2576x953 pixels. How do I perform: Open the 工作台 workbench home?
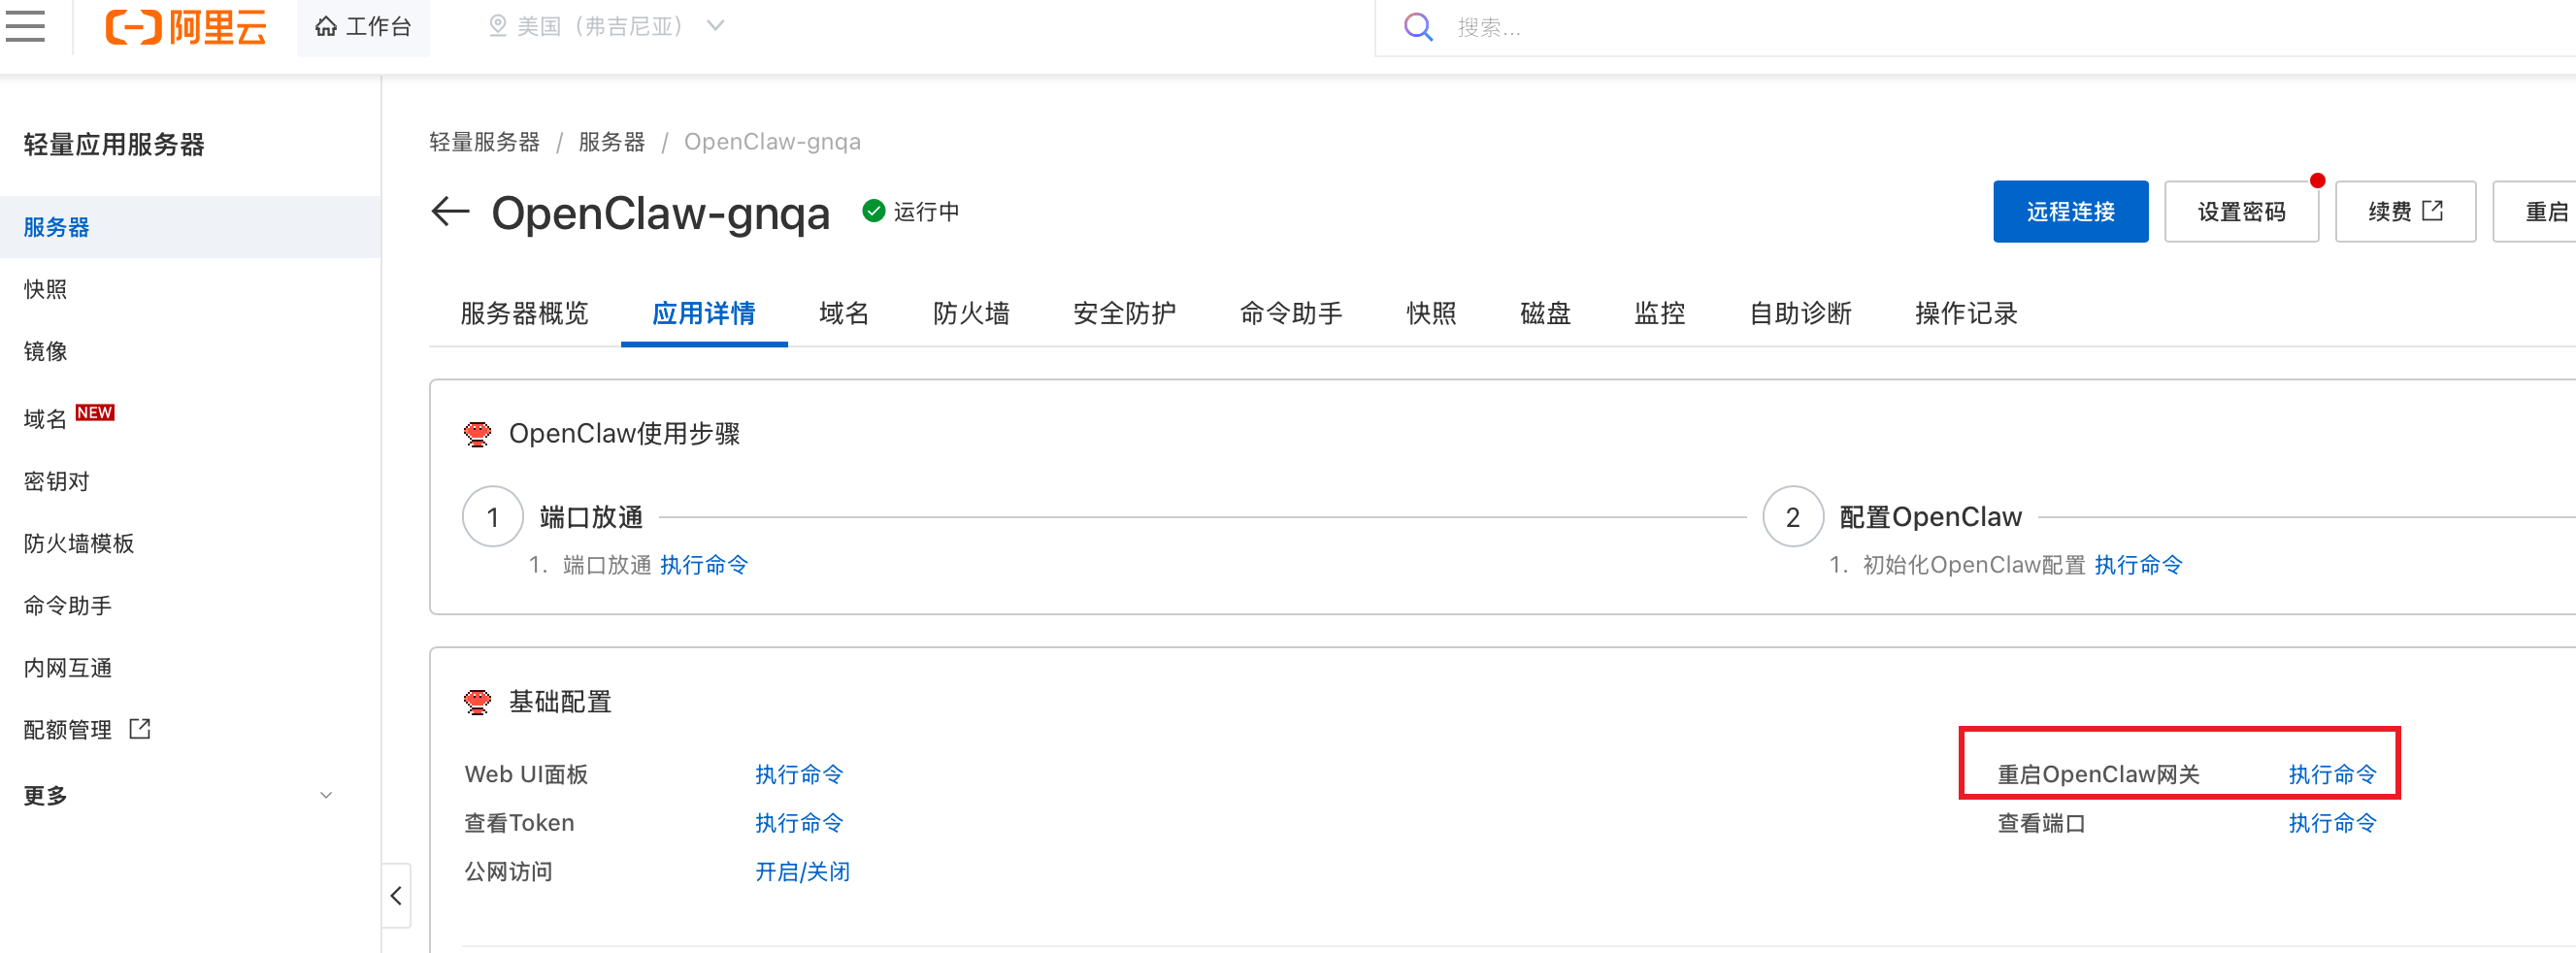point(363,27)
